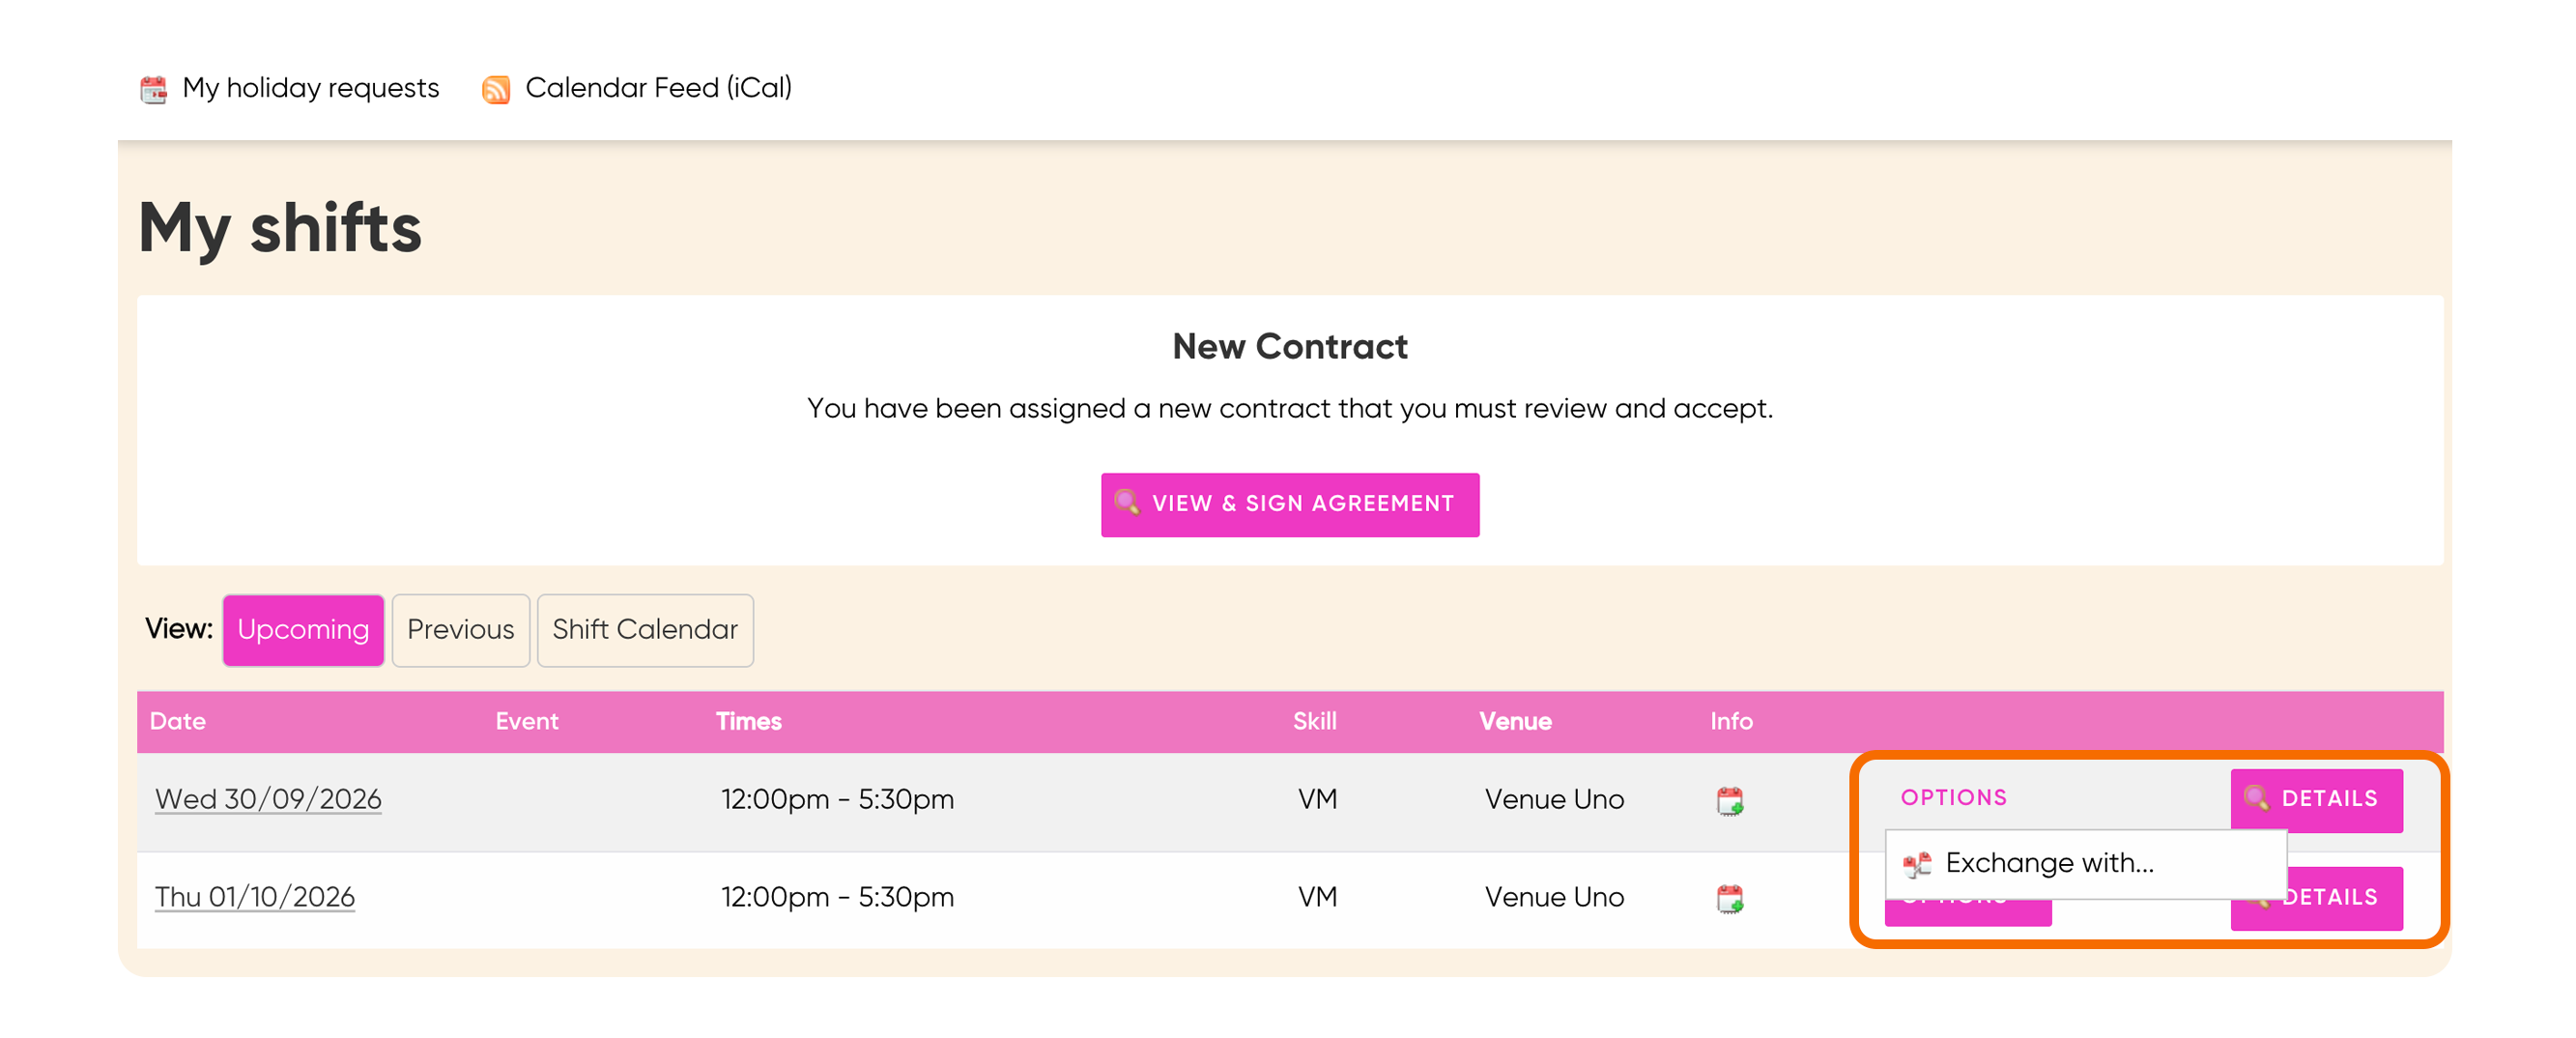Switch to the Previous shifts view
This screenshot has height=1038, width=2576.
pyautogui.click(x=460, y=630)
